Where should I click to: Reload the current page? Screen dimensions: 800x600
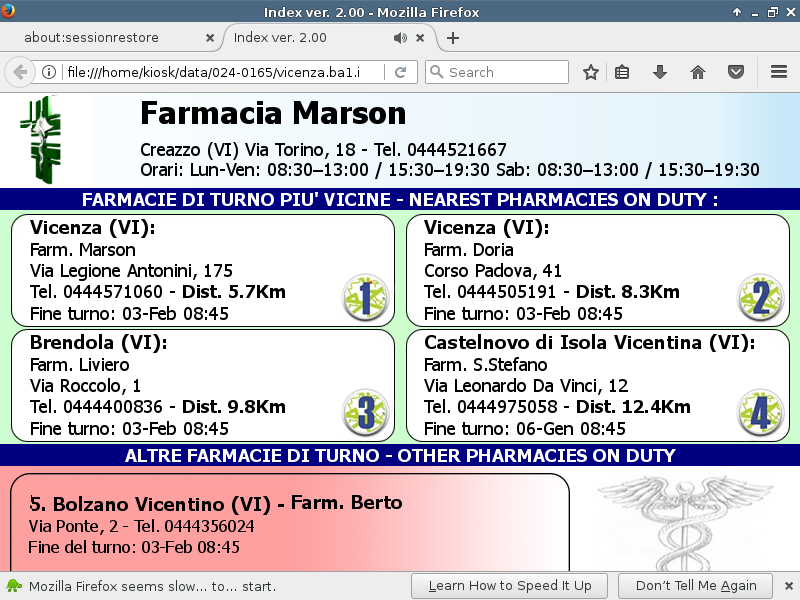[400, 72]
